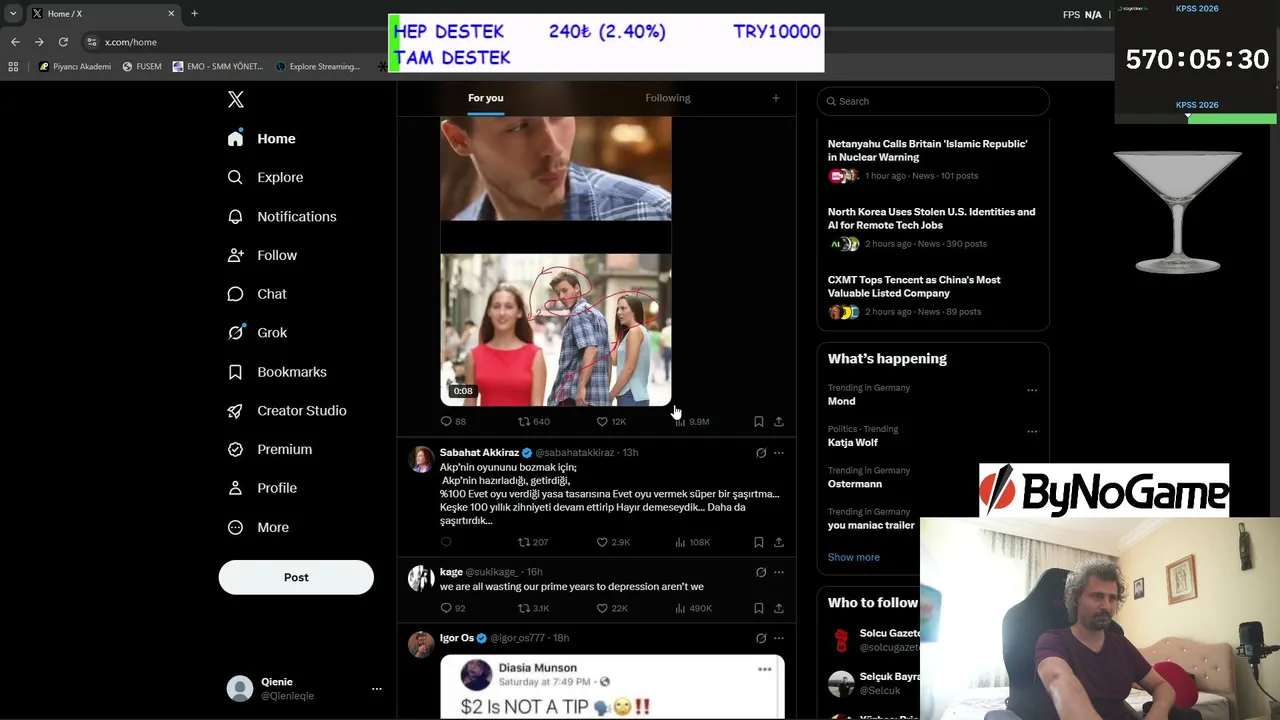This screenshot has height=720, width=1280.
Task: Switch to the Following tab
Action: click(668, 98)
